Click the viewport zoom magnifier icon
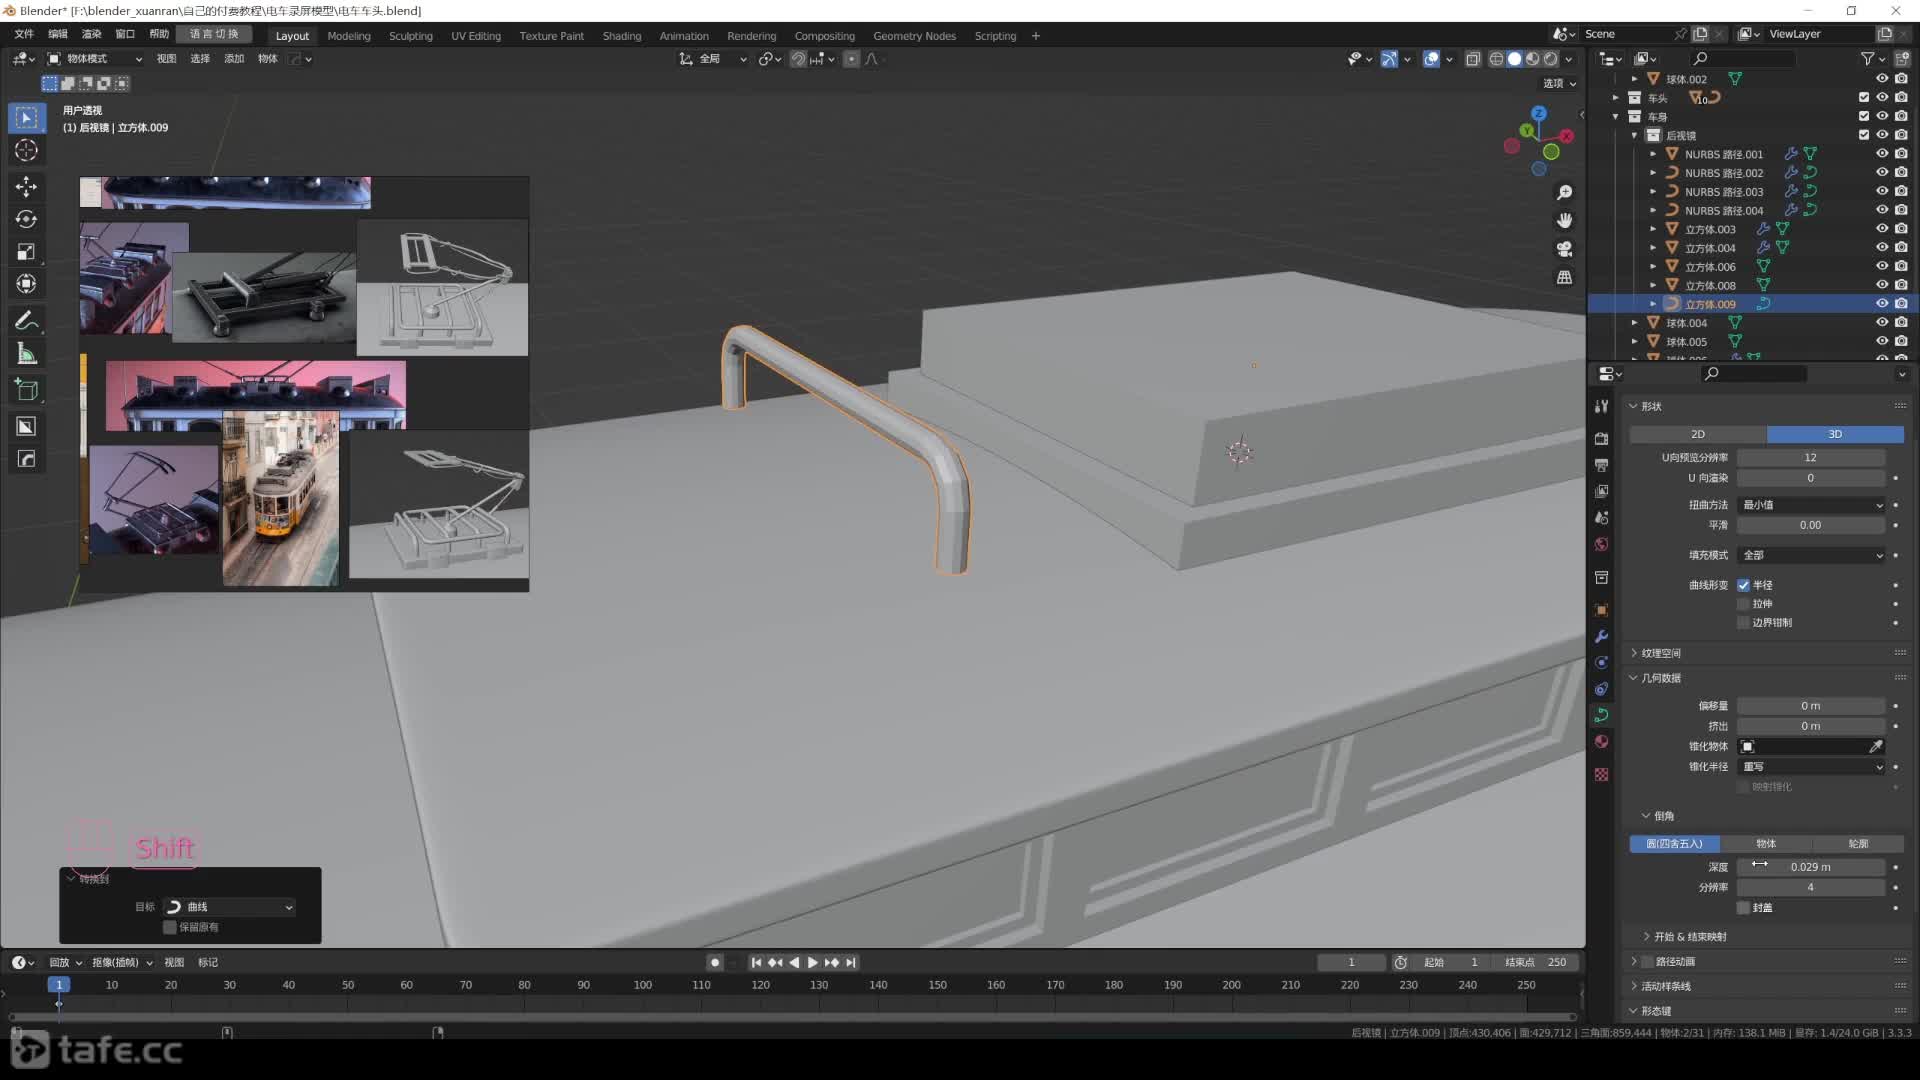Screen dimensions: 1920x1080 [x=1565, y=192]
